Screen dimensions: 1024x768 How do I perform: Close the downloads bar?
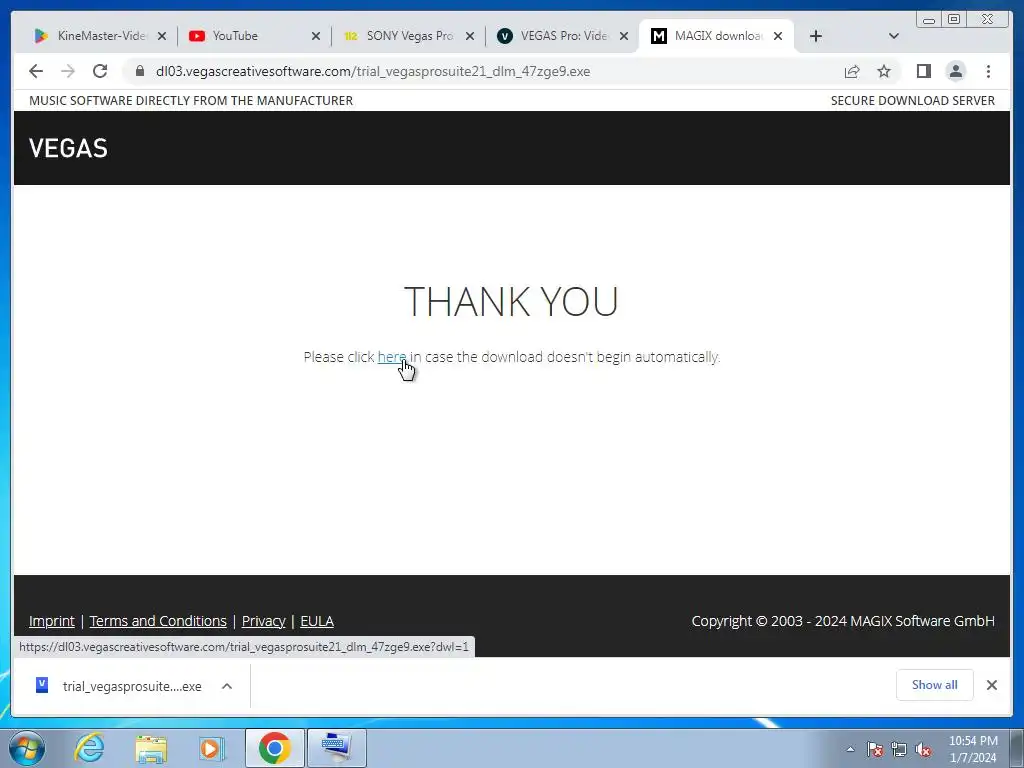tap(991, 684)
